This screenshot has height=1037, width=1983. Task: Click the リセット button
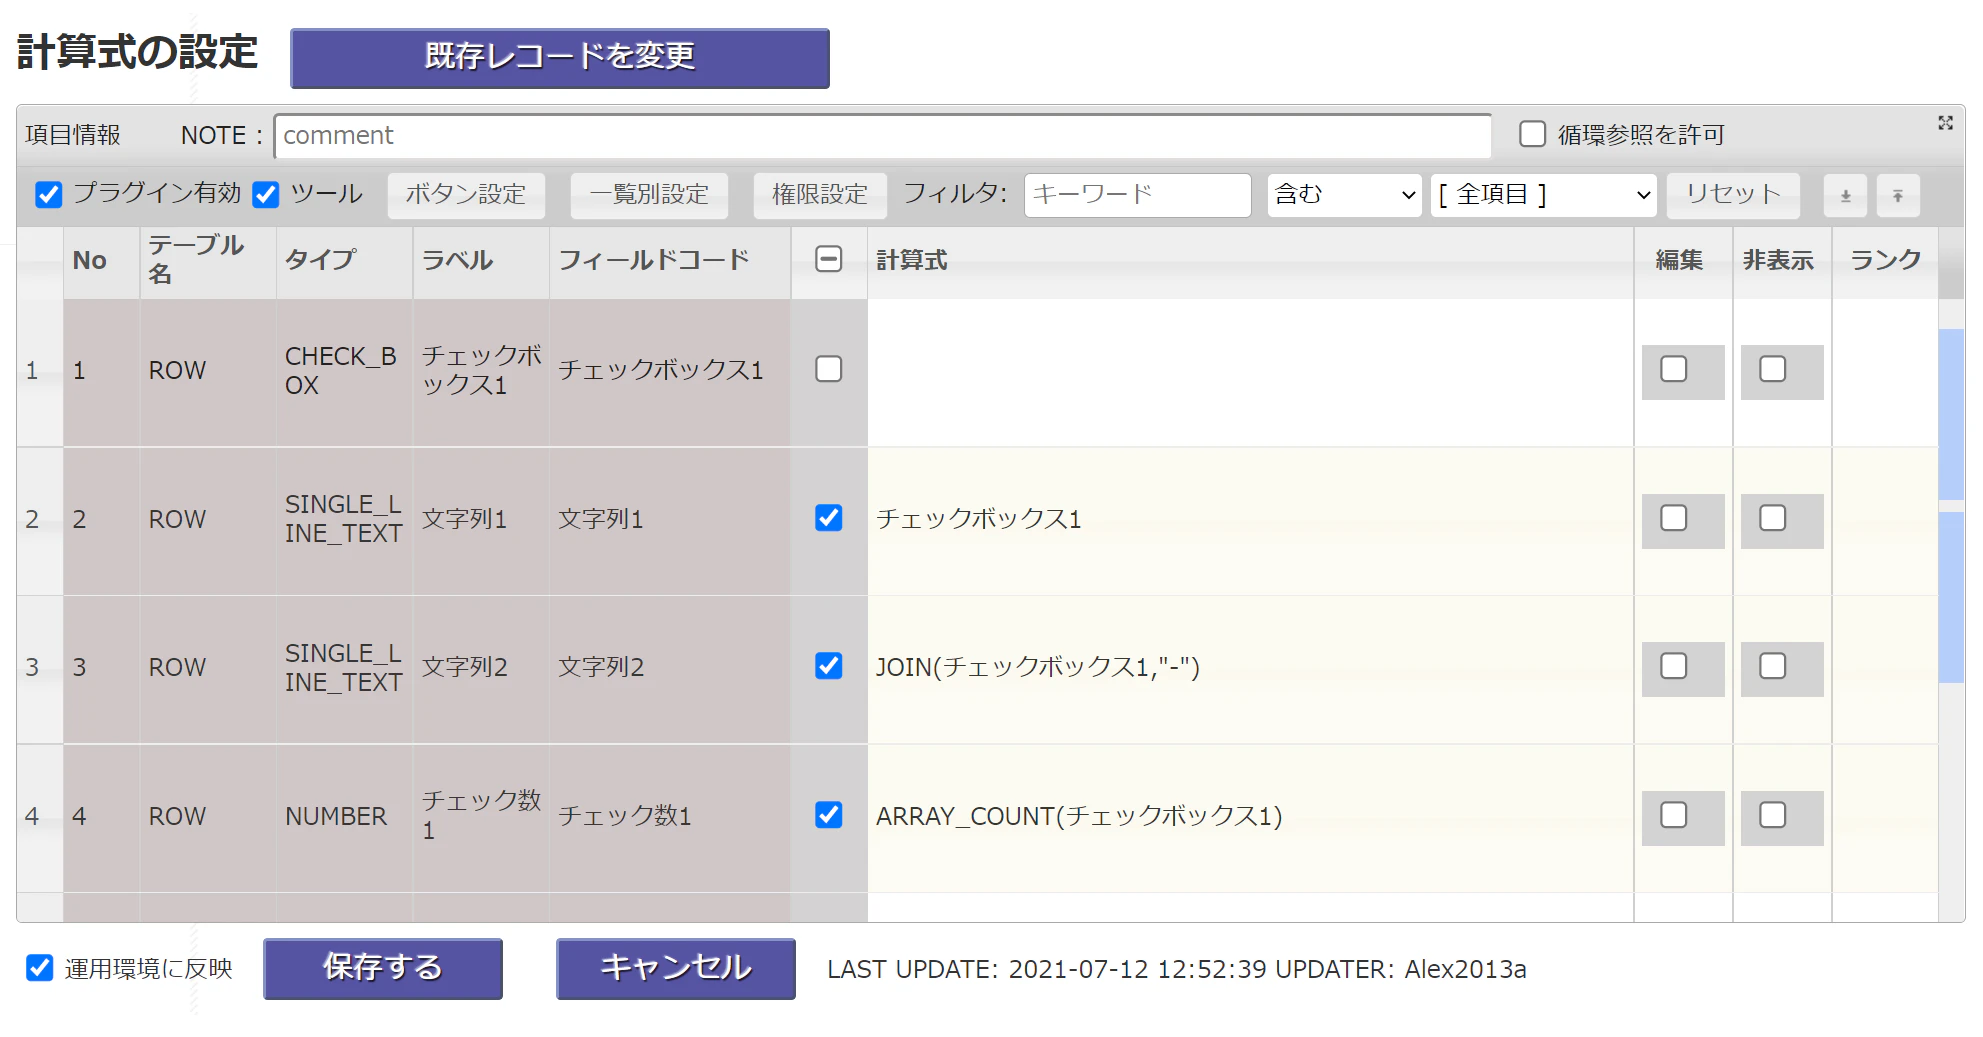tap(1733, 195)
